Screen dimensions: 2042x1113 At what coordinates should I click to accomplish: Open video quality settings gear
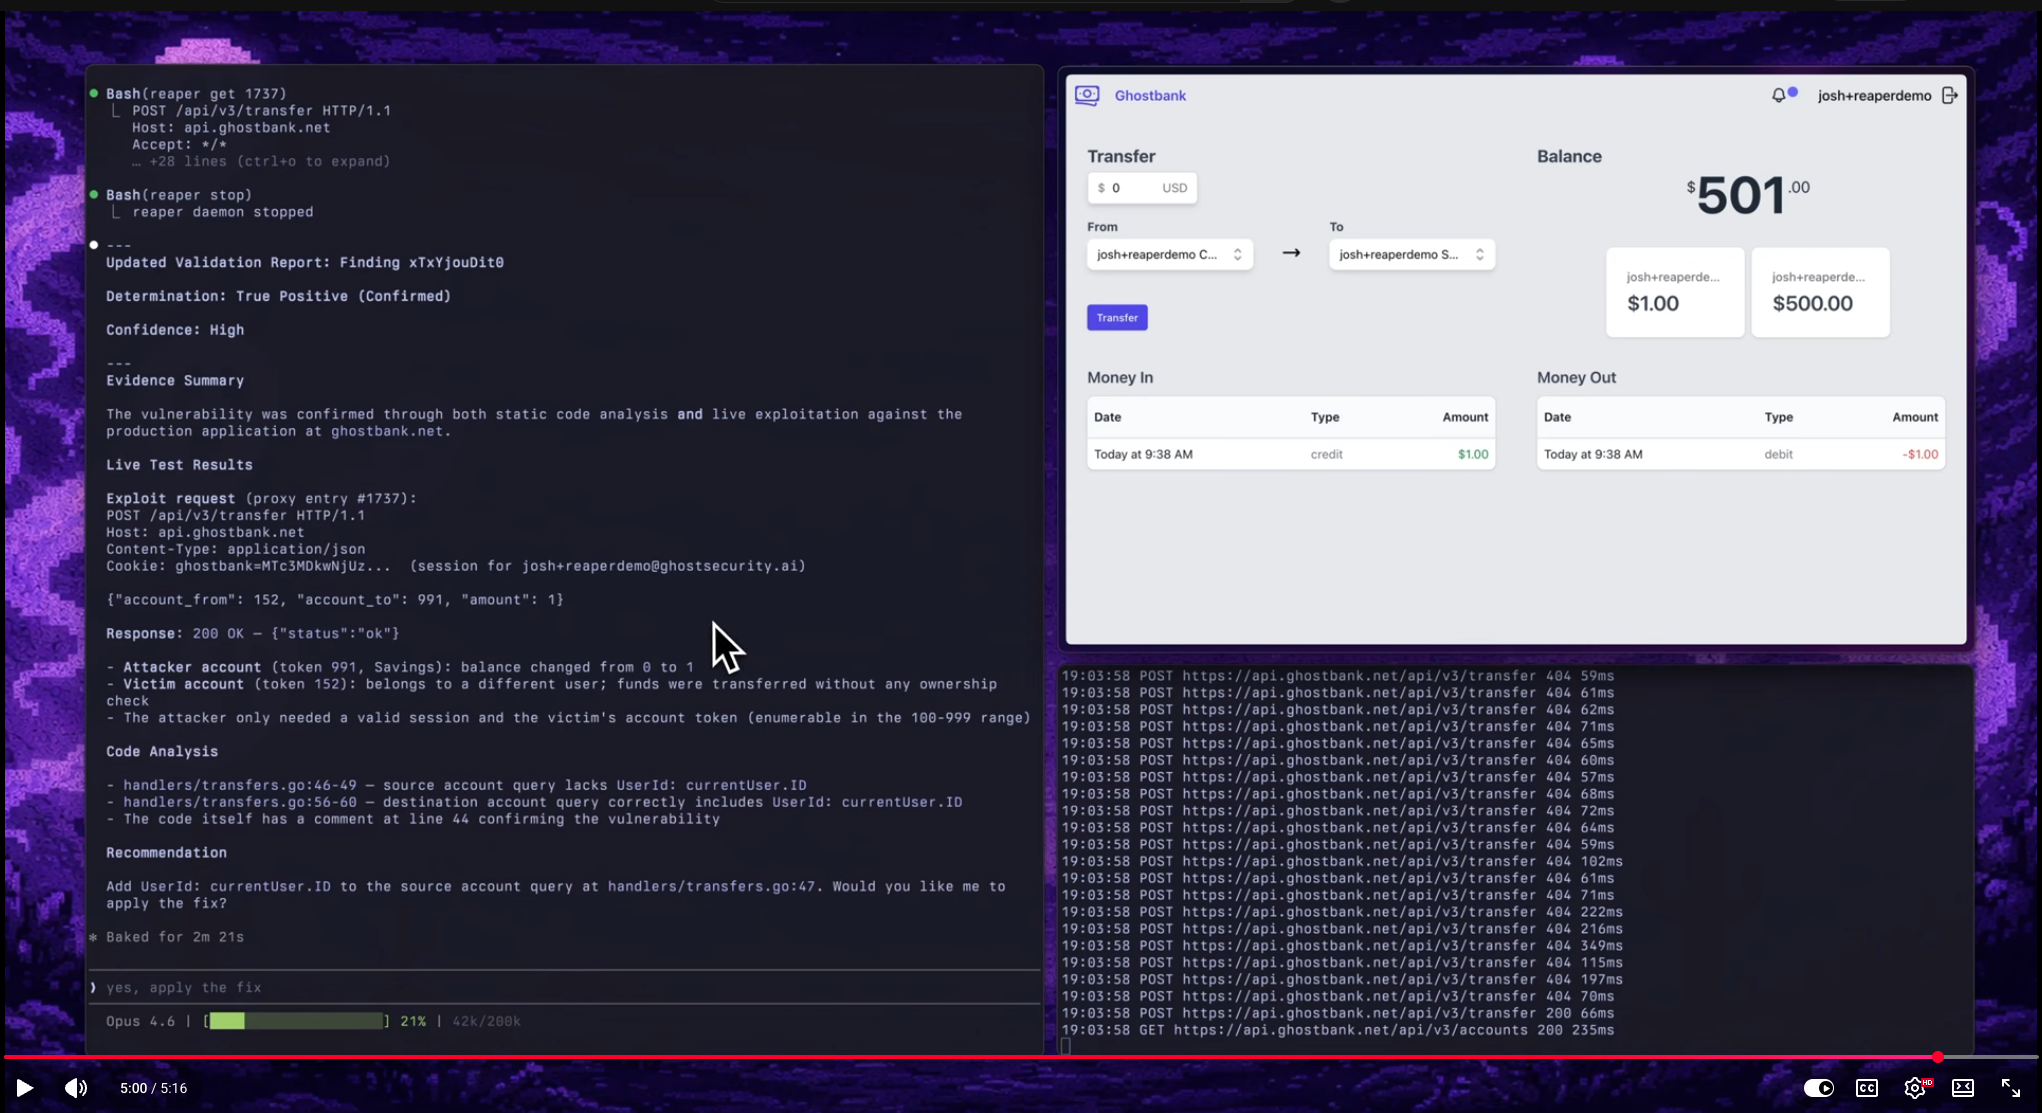[1914, 1088]
